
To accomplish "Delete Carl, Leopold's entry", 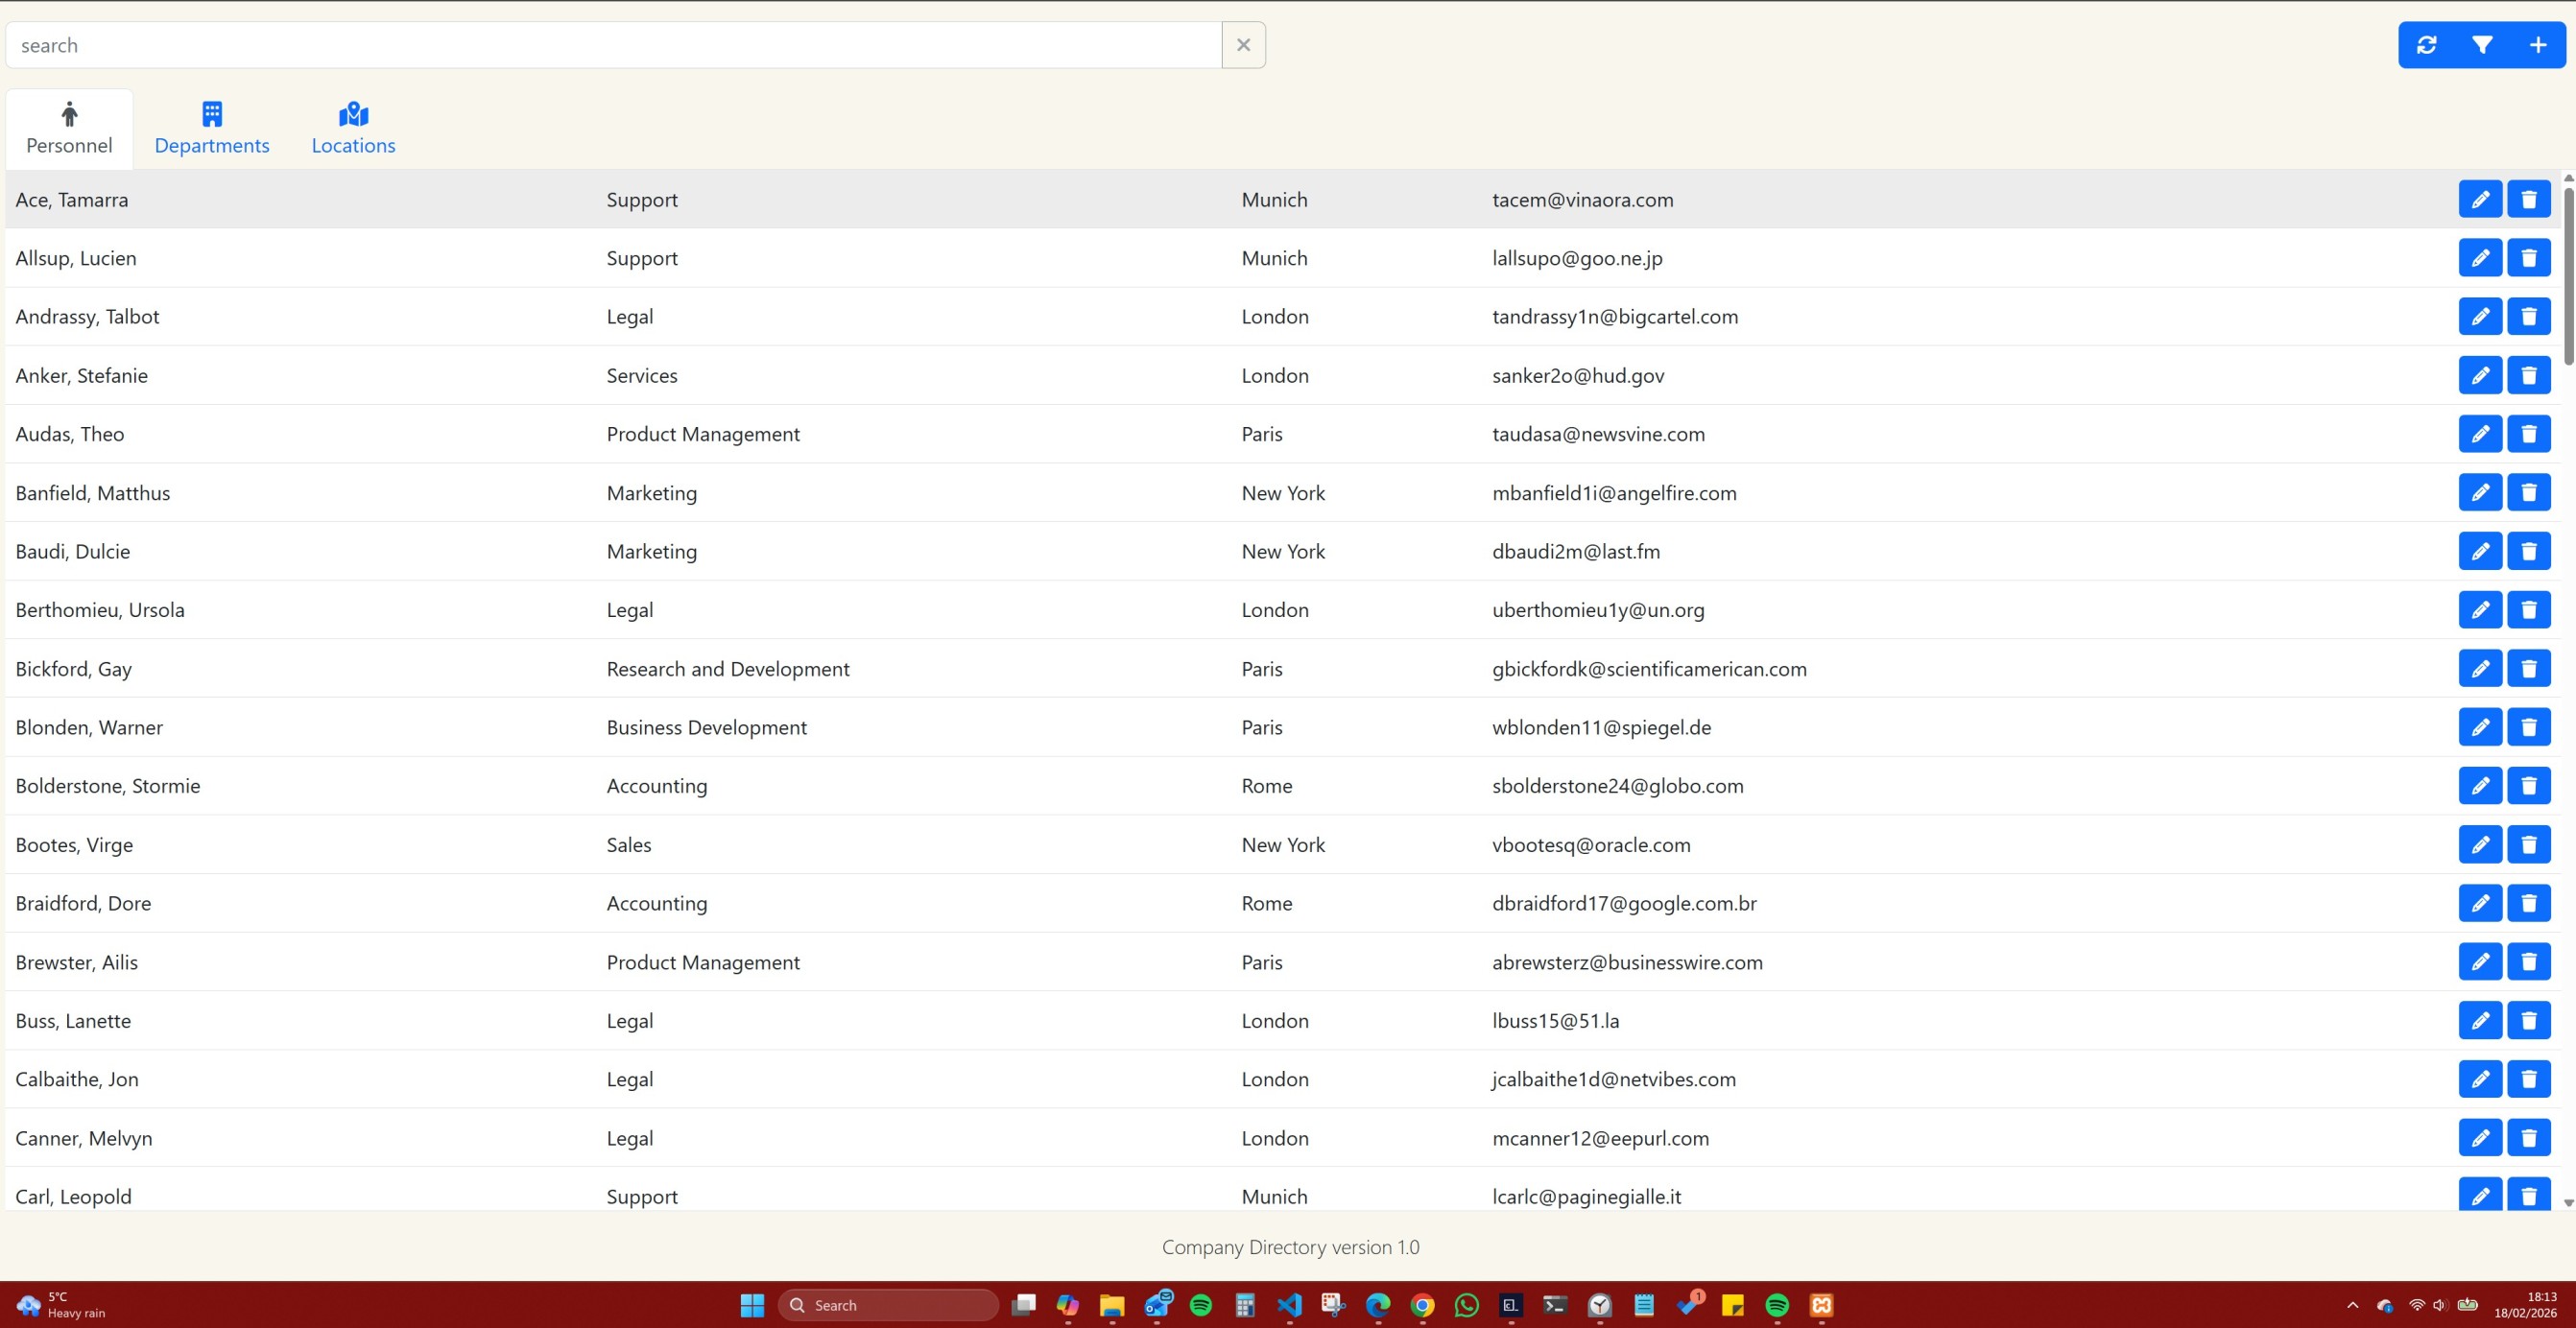I will [2529, 1195].
